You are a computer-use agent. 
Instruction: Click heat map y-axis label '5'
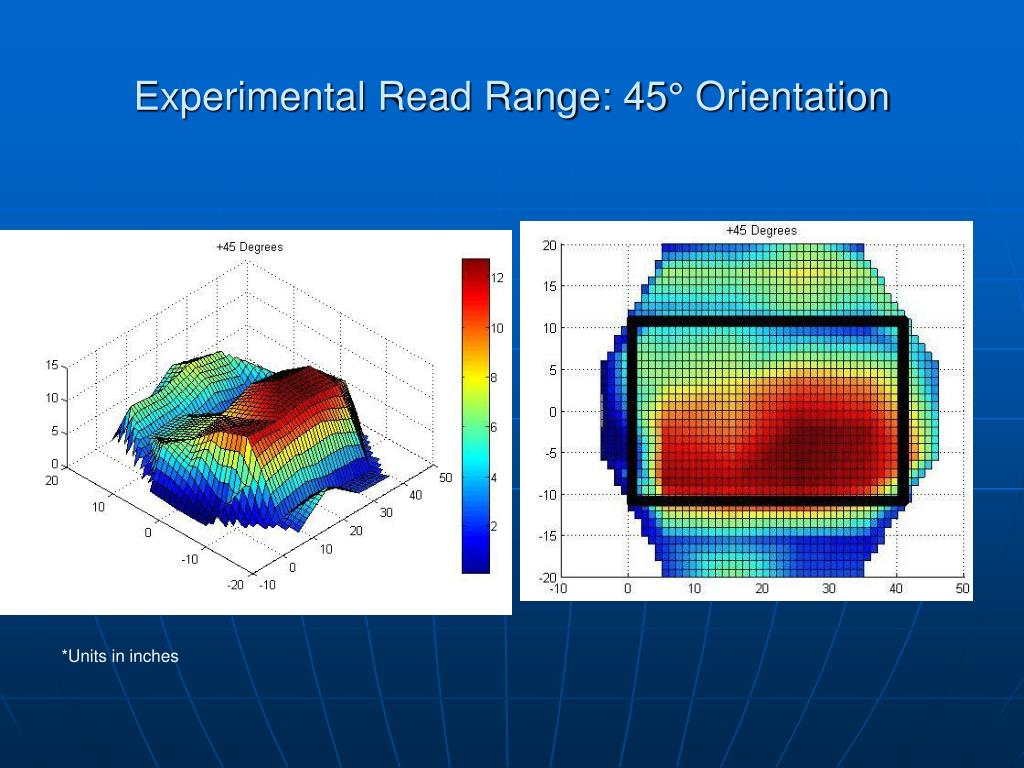553,370
